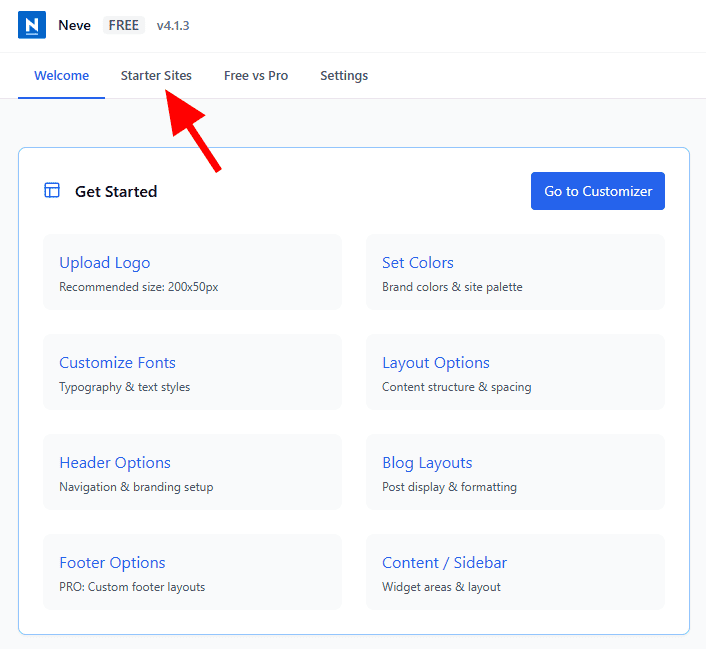The height and width of the screenshot is (649, 706).
Task: Click the Neve logo icon
Action: point(32,25)
